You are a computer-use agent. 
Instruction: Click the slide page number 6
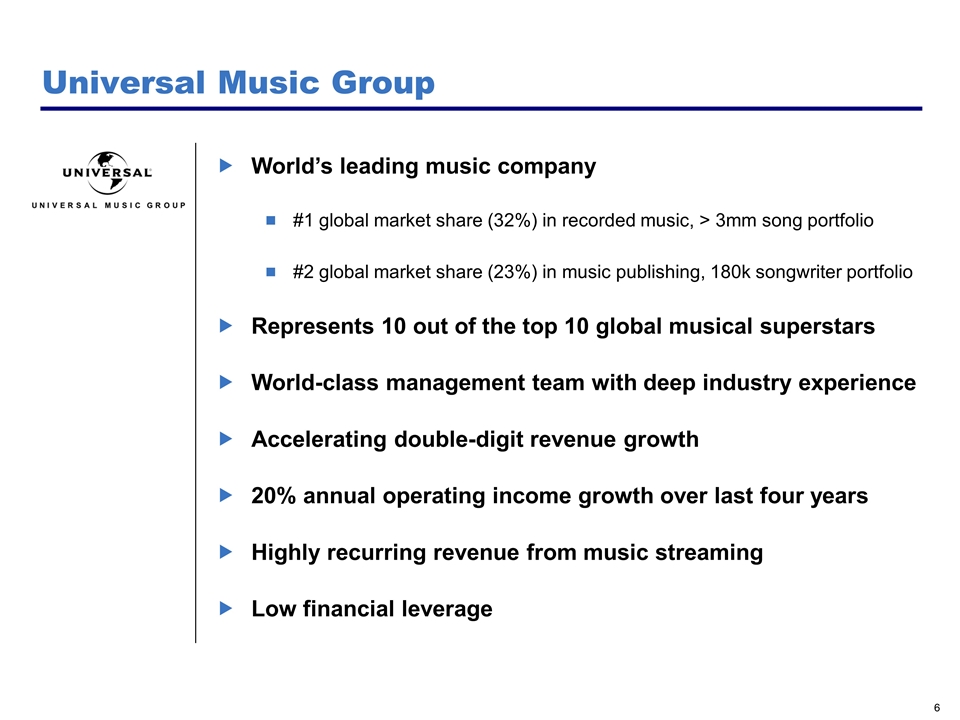coord(936,707)
